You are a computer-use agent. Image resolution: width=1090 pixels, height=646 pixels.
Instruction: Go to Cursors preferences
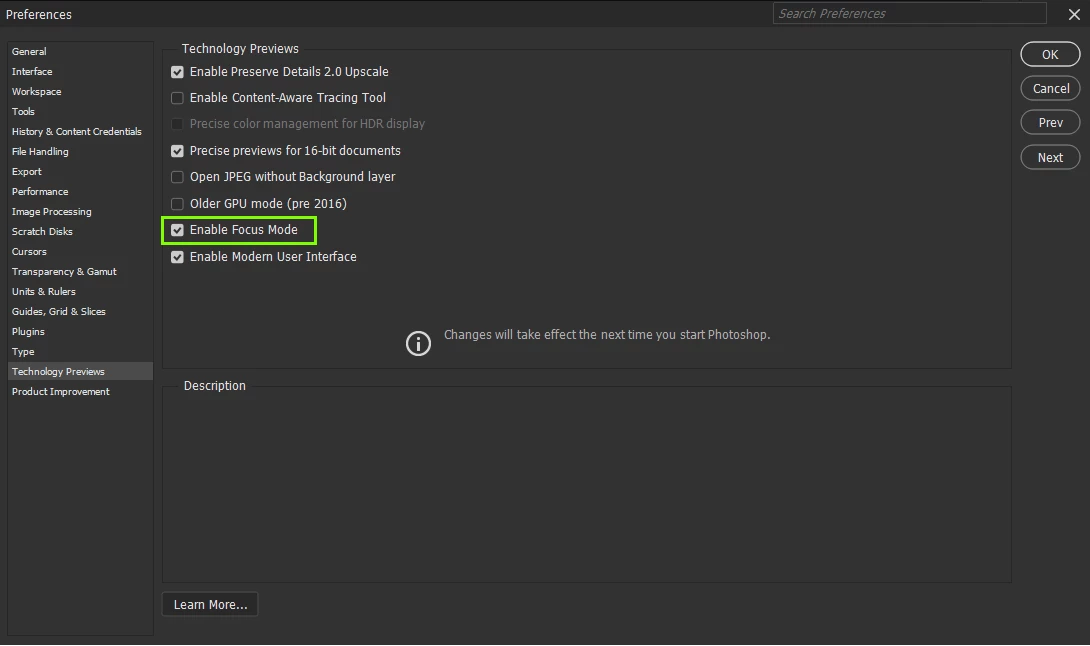coord(29,252)
